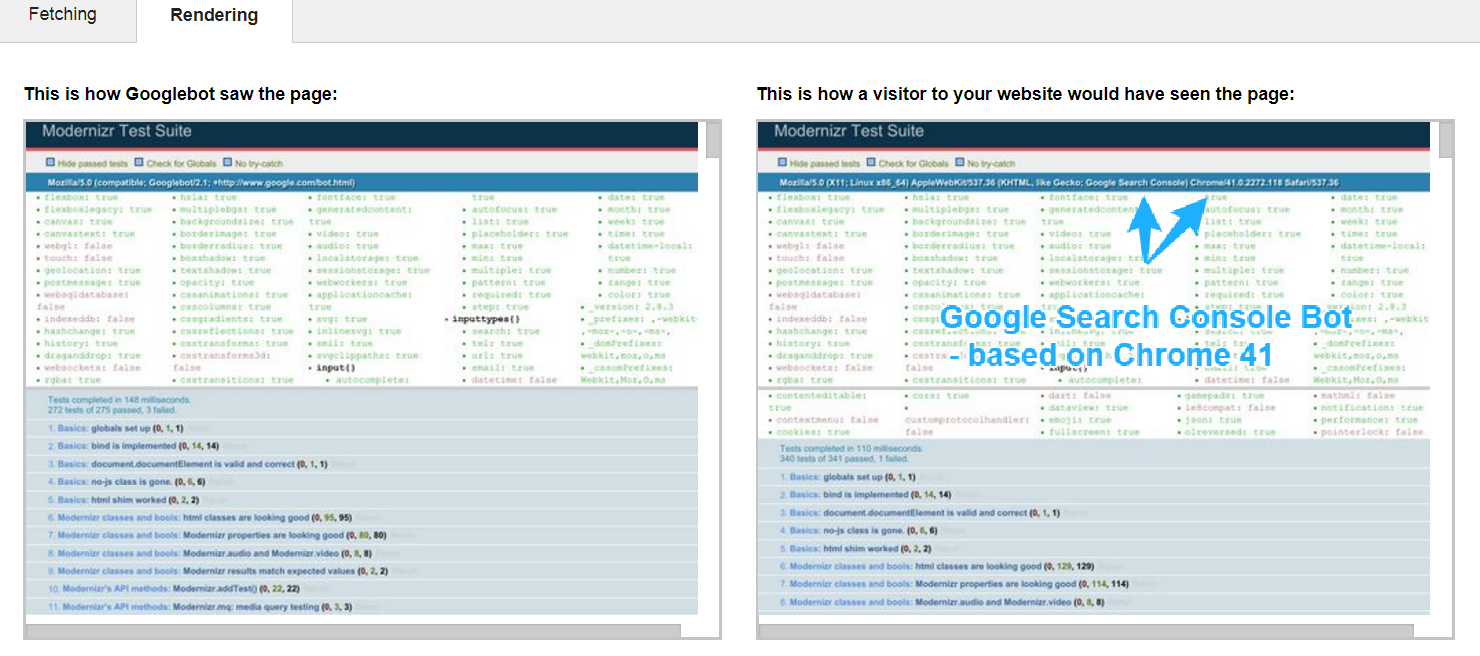Select the Rendering tab

click(x=214, y=16)
